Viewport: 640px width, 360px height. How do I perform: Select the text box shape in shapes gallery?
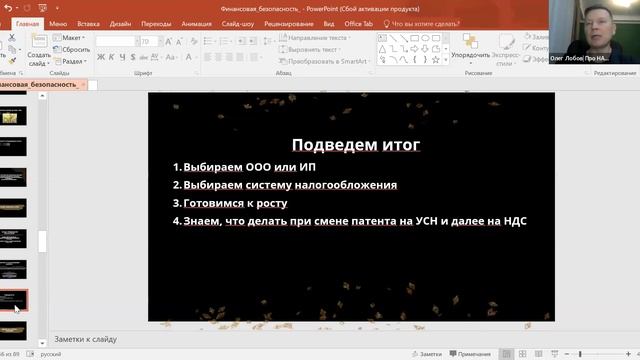pos(382,38)
